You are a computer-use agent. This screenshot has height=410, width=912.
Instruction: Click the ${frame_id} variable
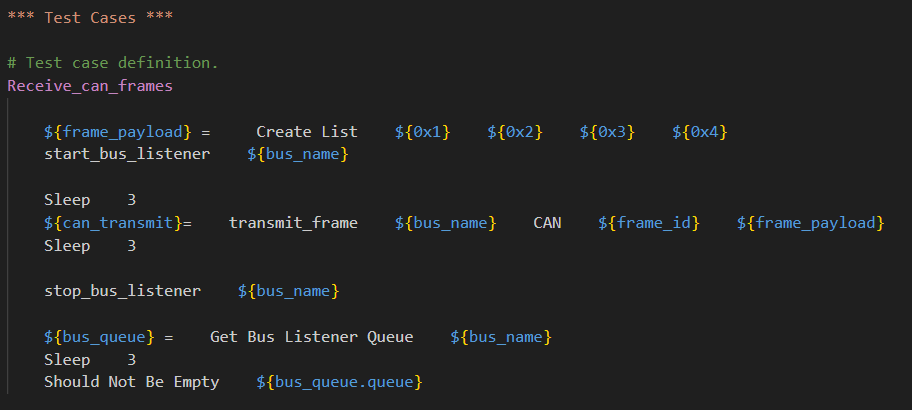(x=648, y=223)
